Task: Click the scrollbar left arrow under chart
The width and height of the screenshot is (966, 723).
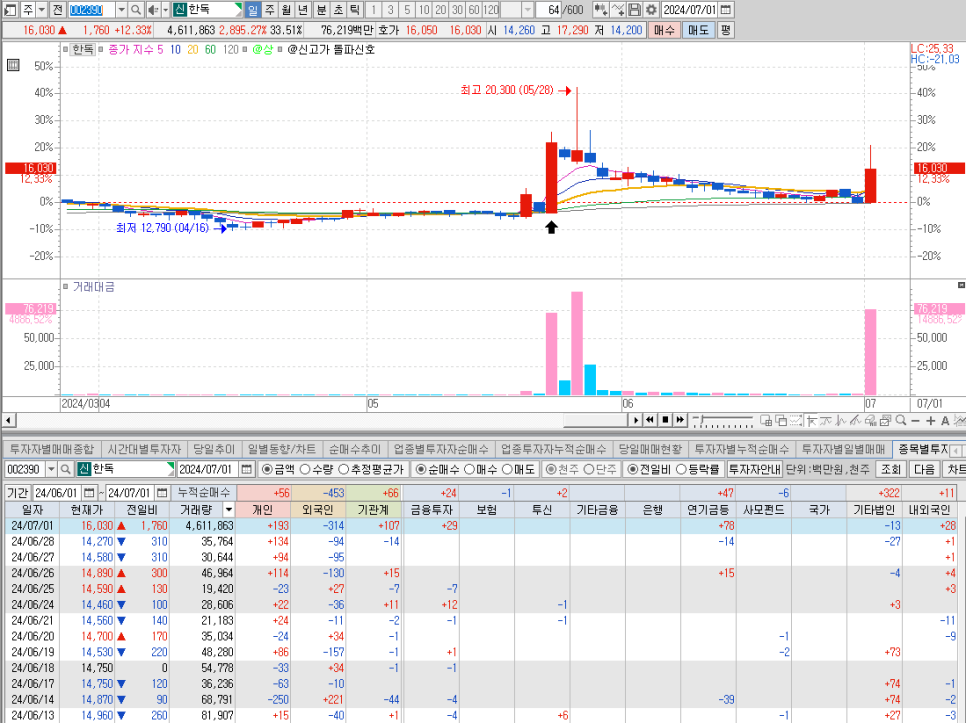Action: tap(8, 420)
